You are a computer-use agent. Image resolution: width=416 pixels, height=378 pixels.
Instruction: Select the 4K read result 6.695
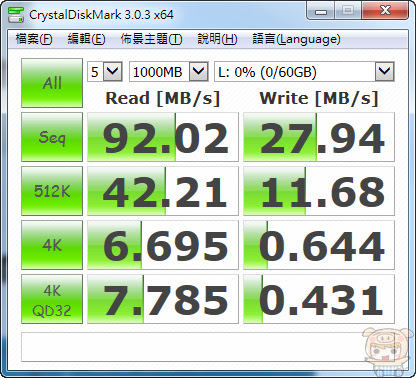coord(163,245)
